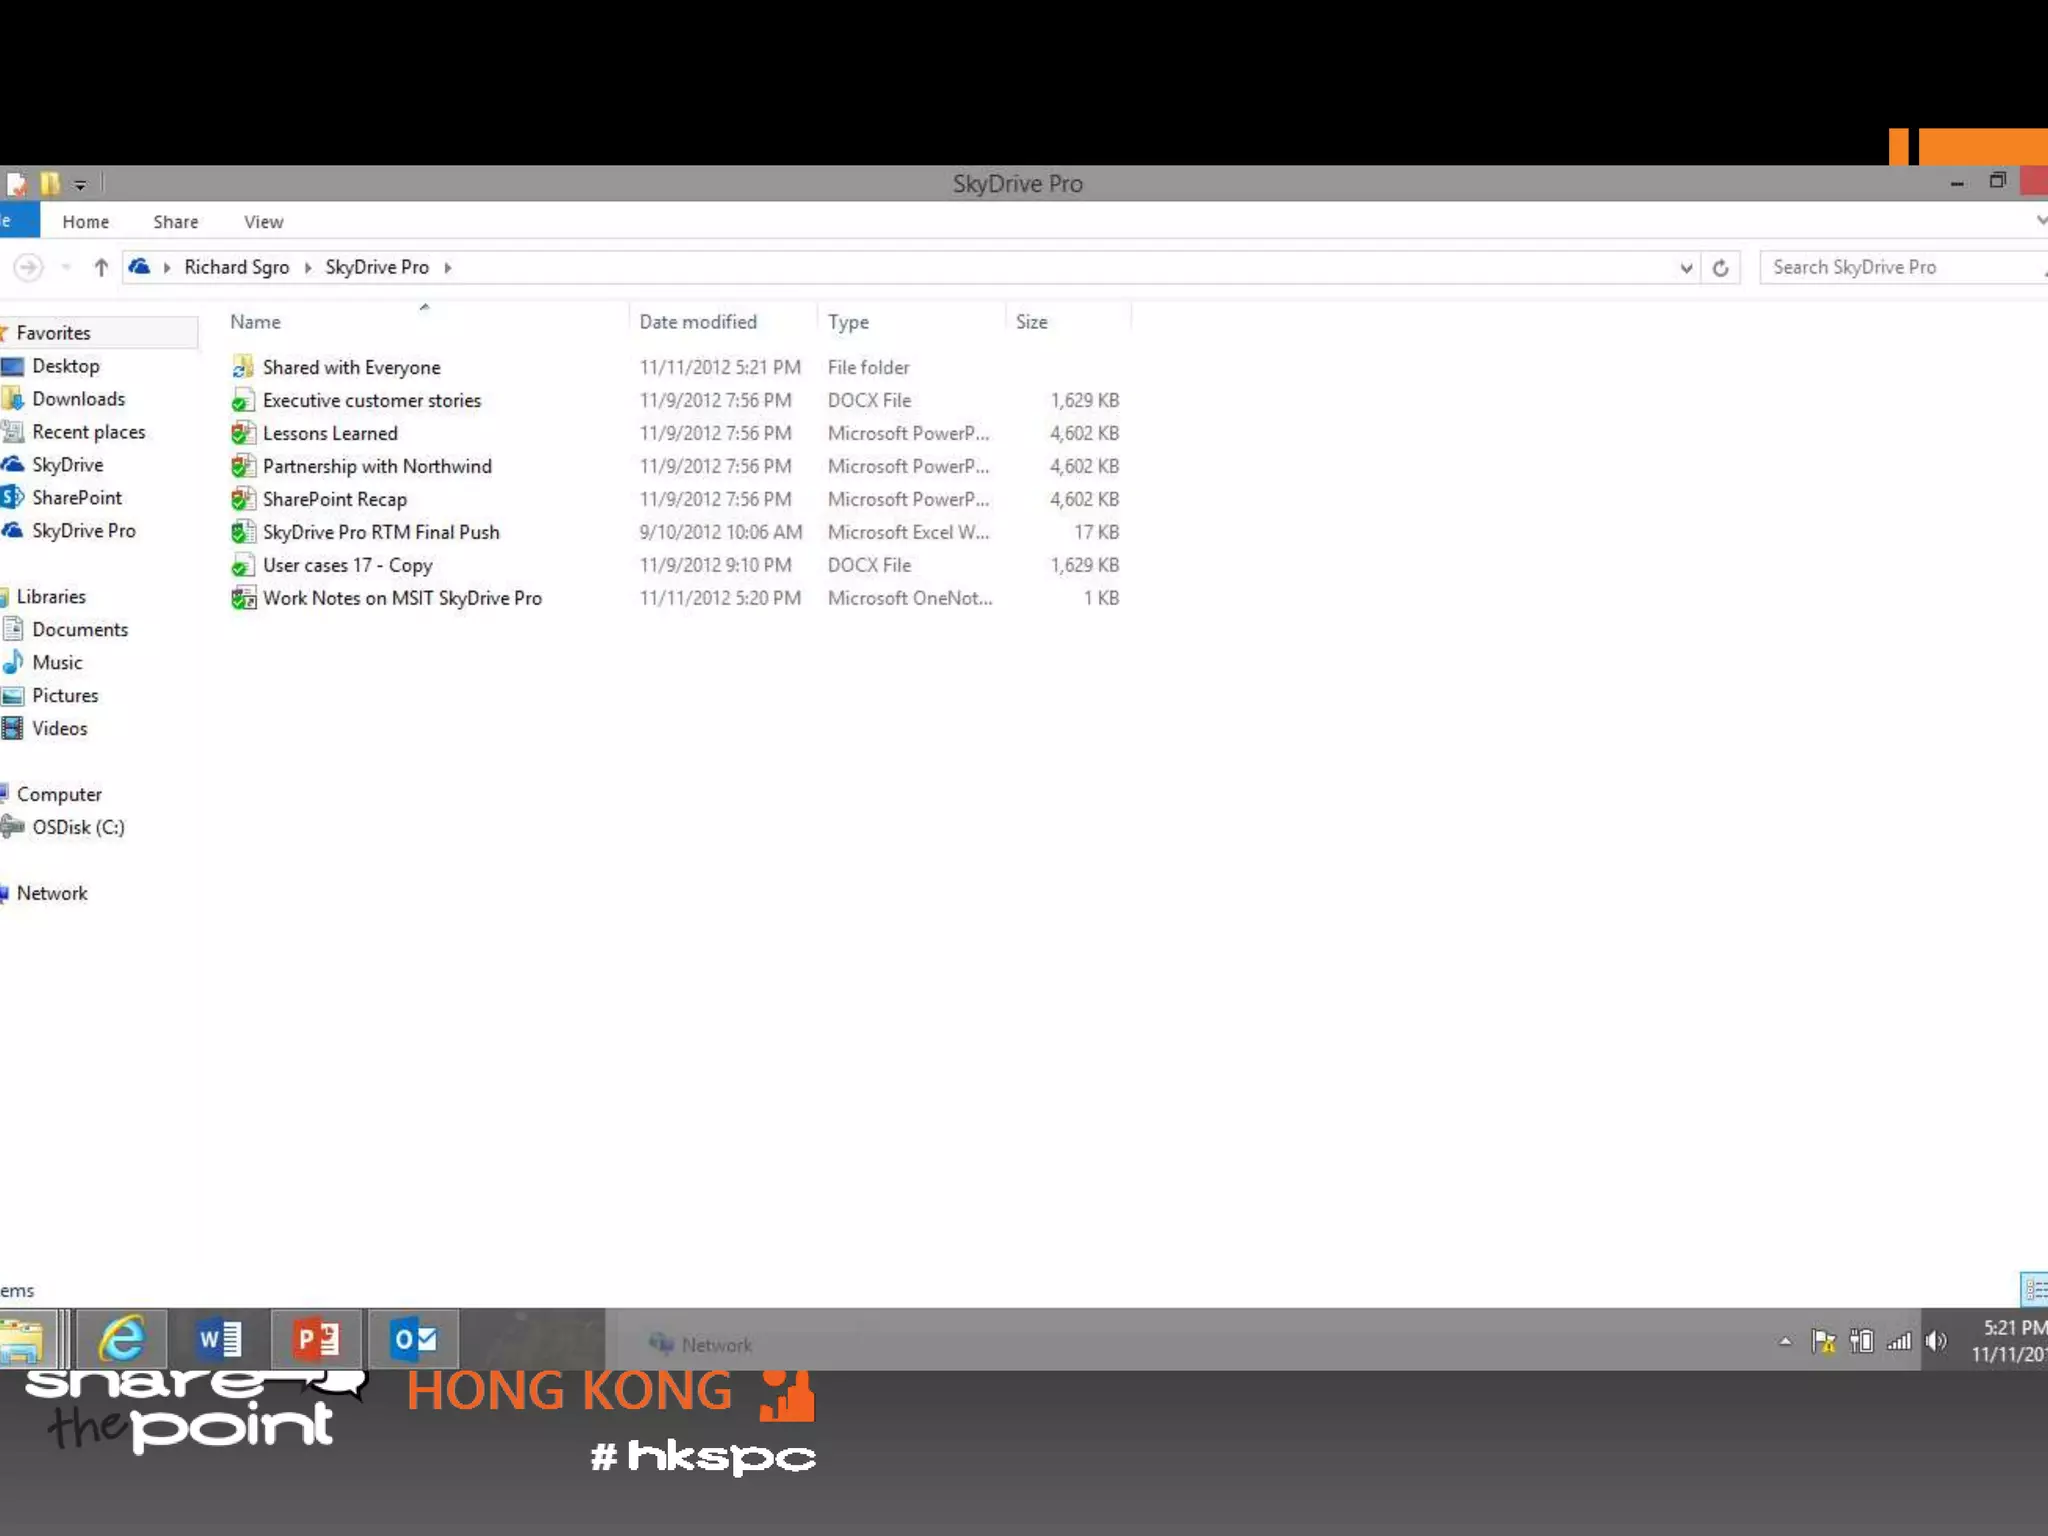Select SharePoint in the Favorites list
The height and width of the screenshot is (1536, 2048).
[x=76, y=498]
